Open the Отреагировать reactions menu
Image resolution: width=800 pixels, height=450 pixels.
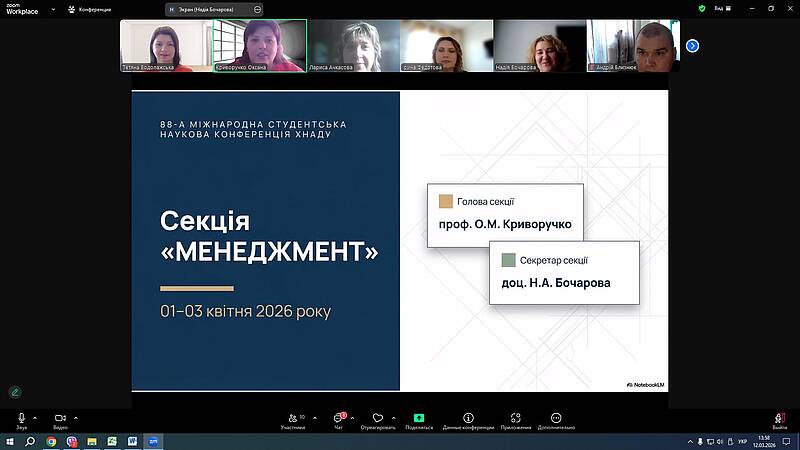click(377, 420)
